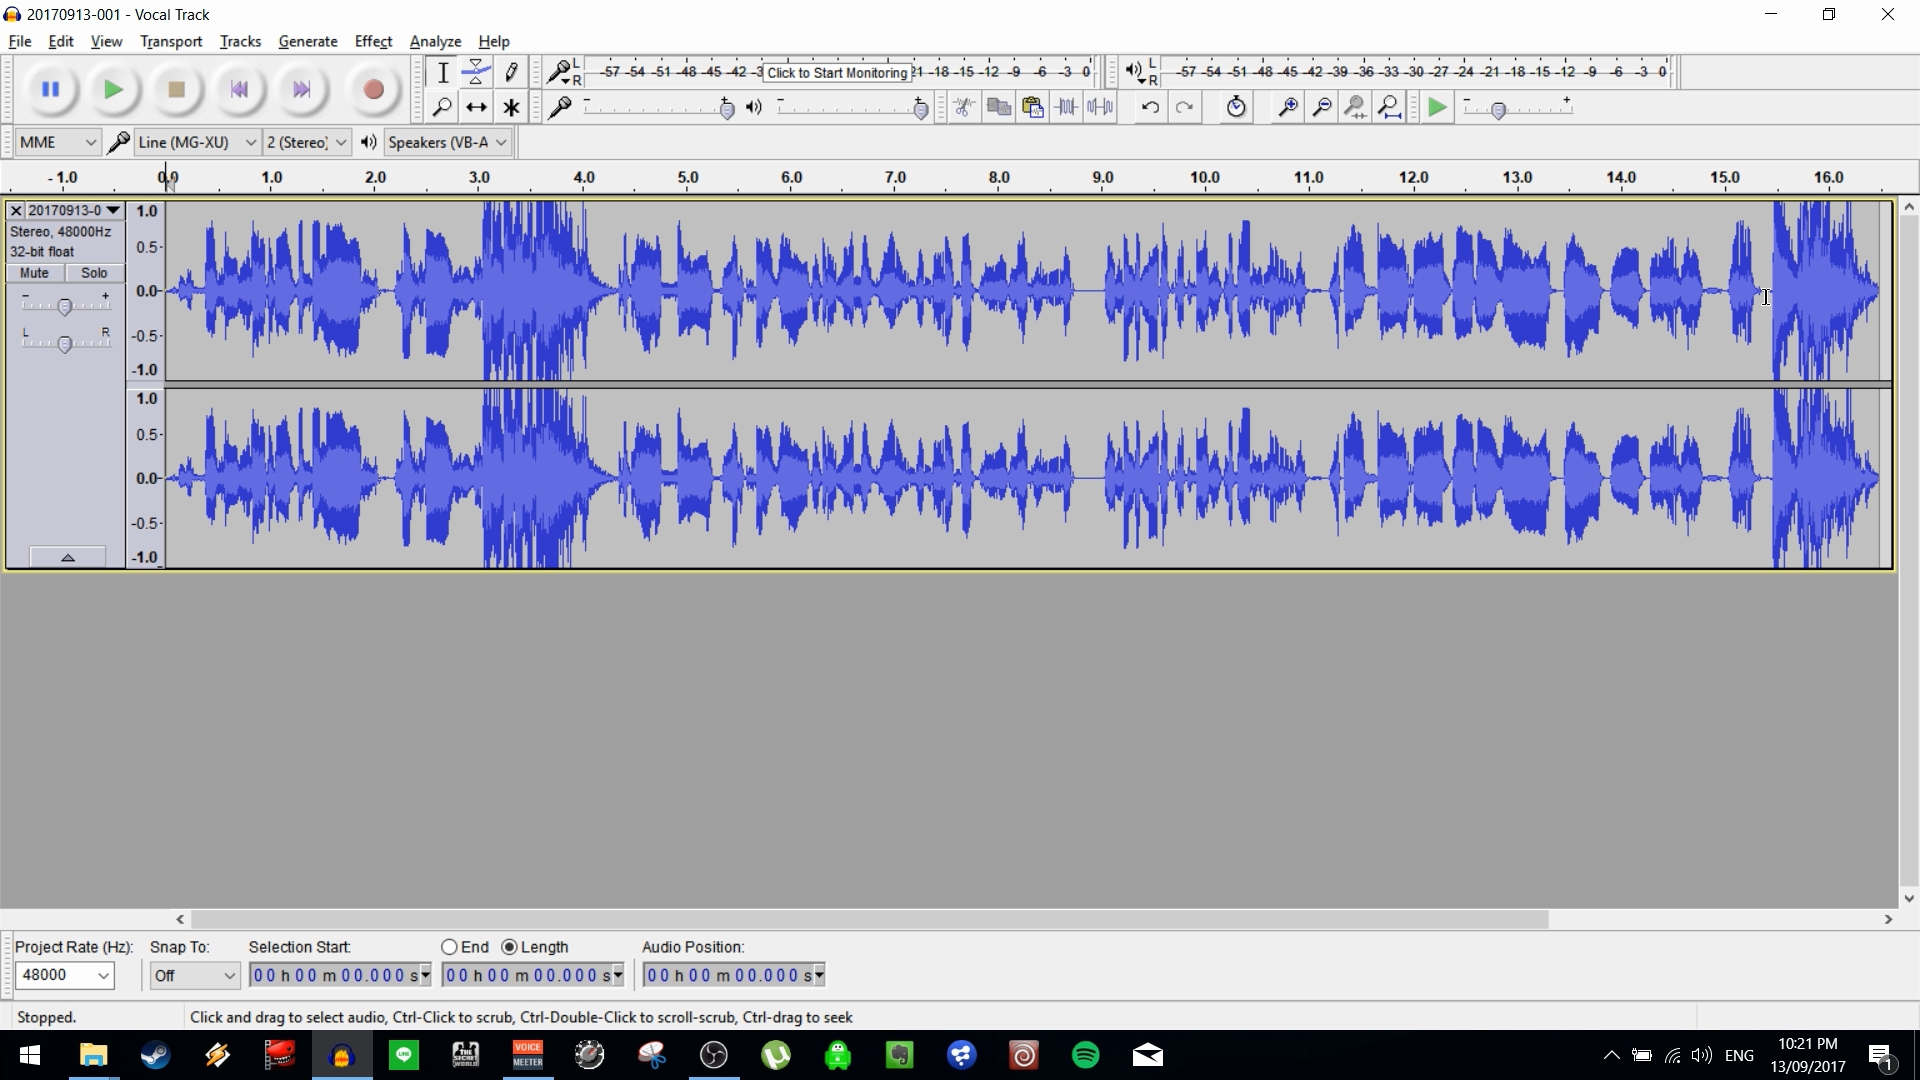The height and width of the screenshot is (1080, 1920).
Task: Click the Redo arrow
Action: (1184, 107)
